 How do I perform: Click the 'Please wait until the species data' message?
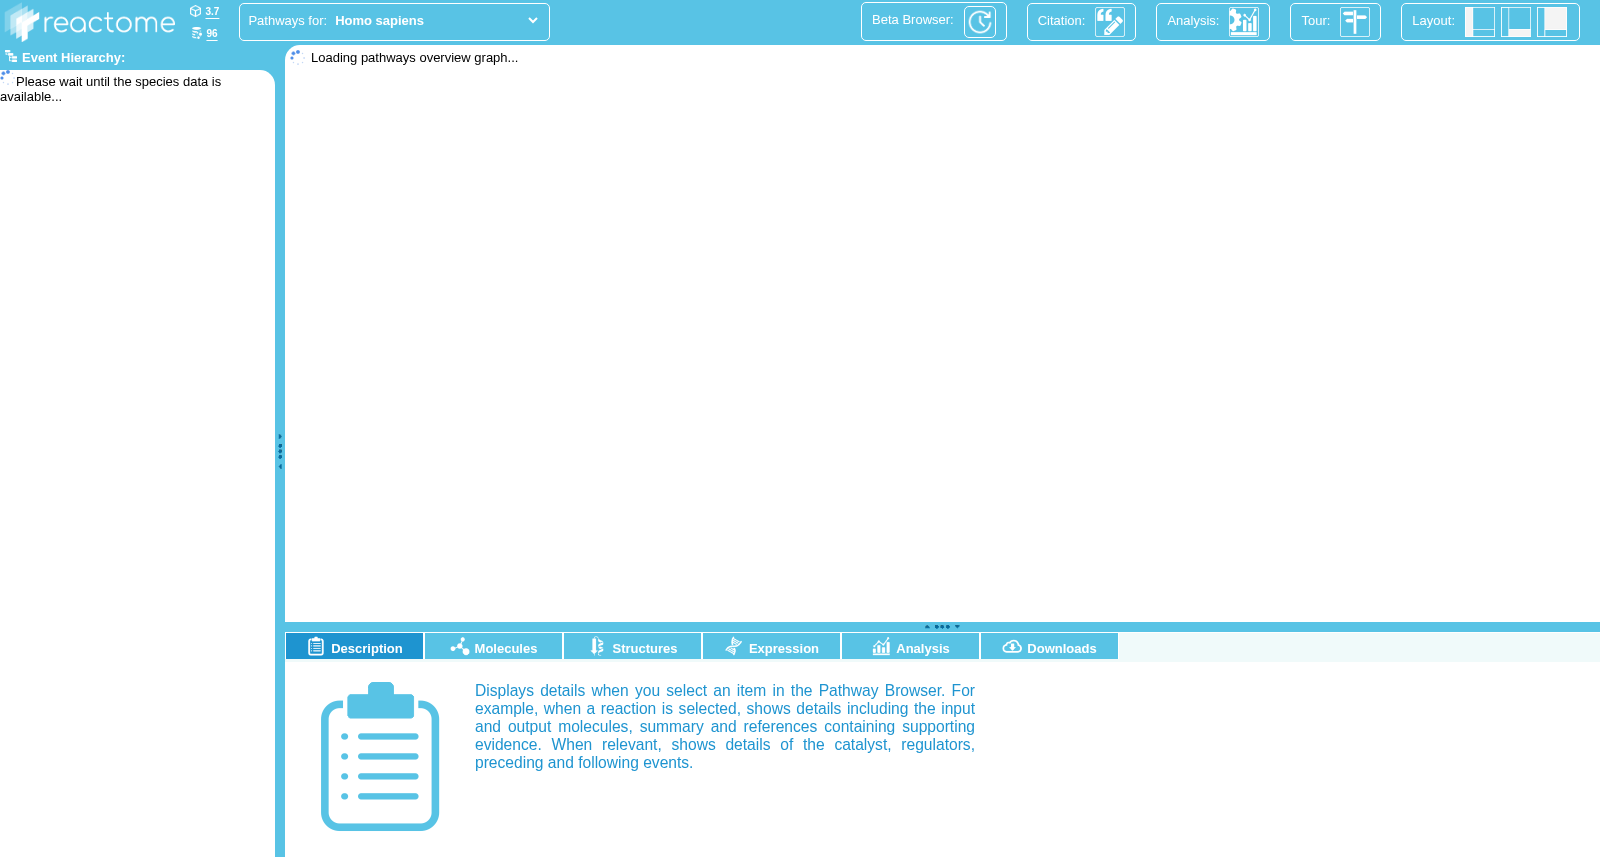pos(111,89)
